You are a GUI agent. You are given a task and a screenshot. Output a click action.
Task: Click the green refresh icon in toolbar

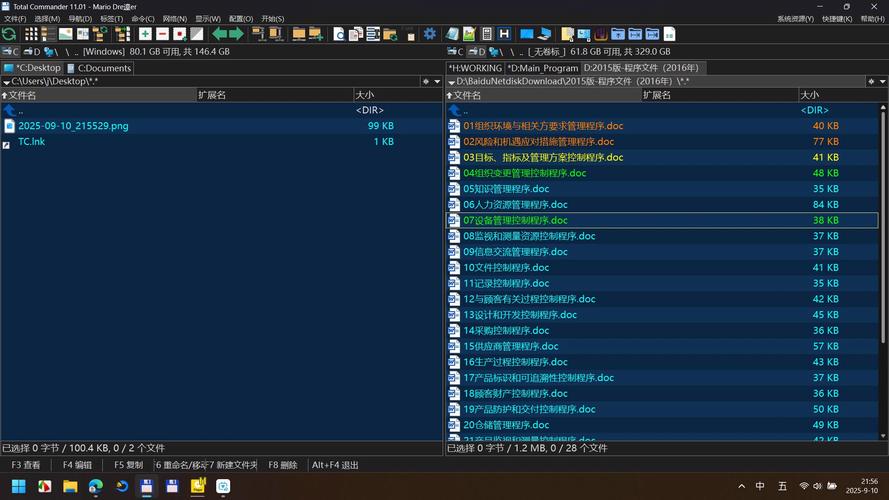9,34
